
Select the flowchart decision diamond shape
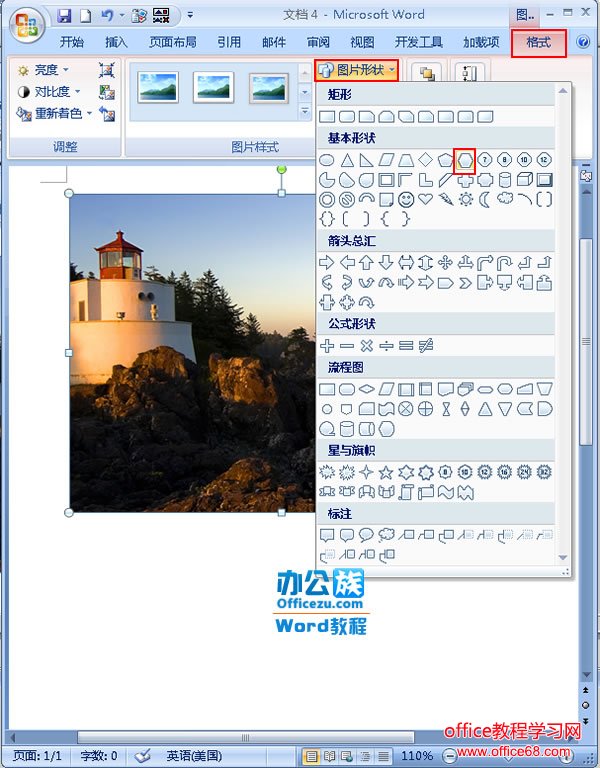coord(366,389)
